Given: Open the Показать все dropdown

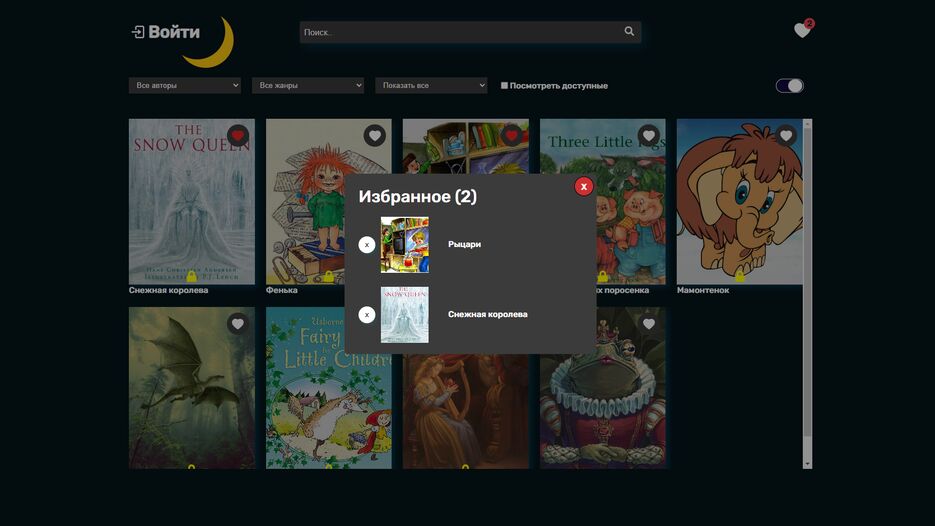Looking at the screenshot, I should pos(431,85).
